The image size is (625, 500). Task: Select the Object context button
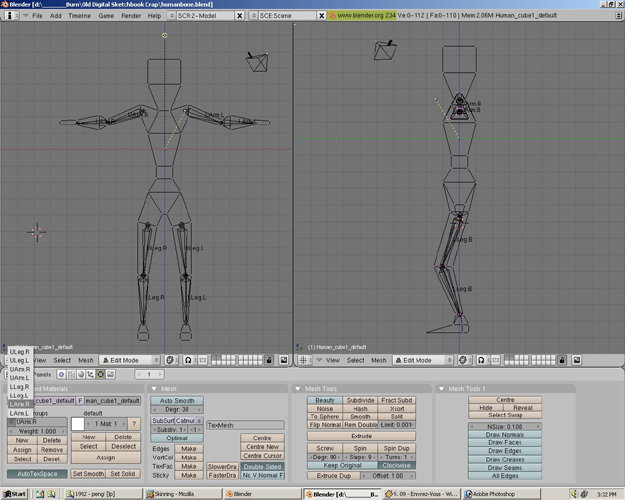(91, 374)
